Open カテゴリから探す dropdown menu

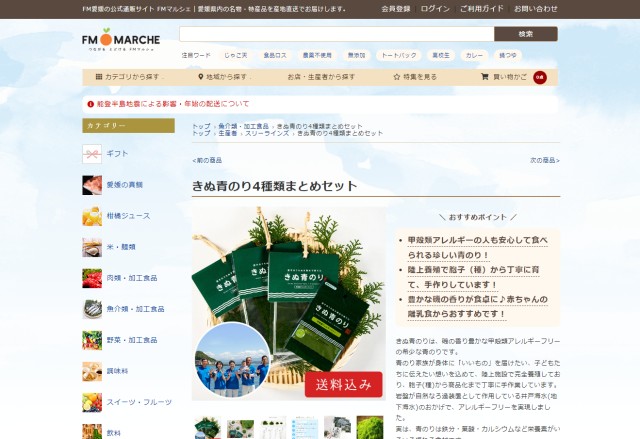pyautogui.click(x=129, y=77)
